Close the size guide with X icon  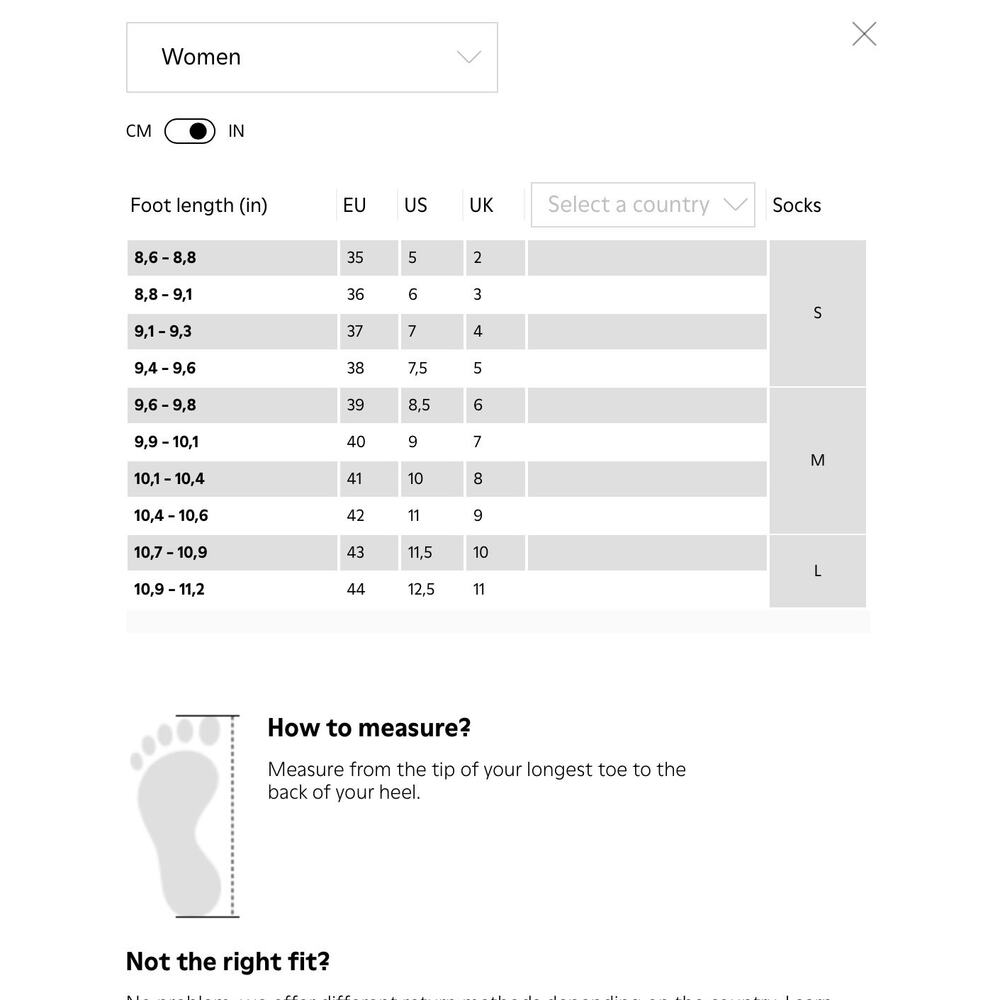[x=864, y=34]
